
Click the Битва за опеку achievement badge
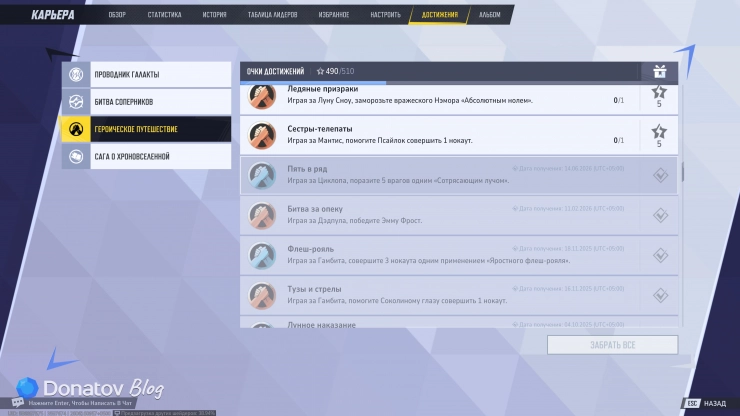coord(262,215)
